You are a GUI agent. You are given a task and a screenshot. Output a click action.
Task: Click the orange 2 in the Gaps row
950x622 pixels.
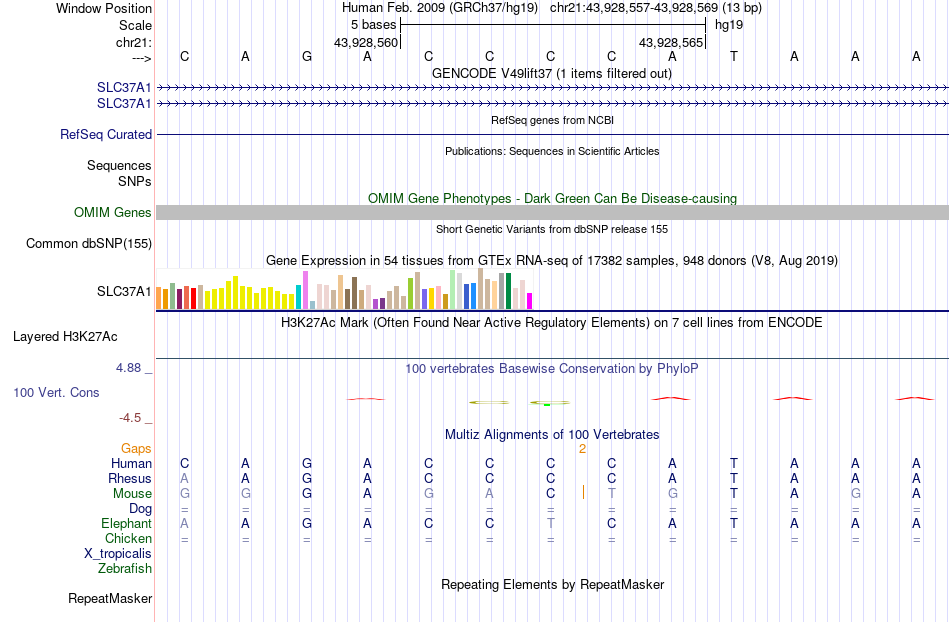(x=582, y=449)
